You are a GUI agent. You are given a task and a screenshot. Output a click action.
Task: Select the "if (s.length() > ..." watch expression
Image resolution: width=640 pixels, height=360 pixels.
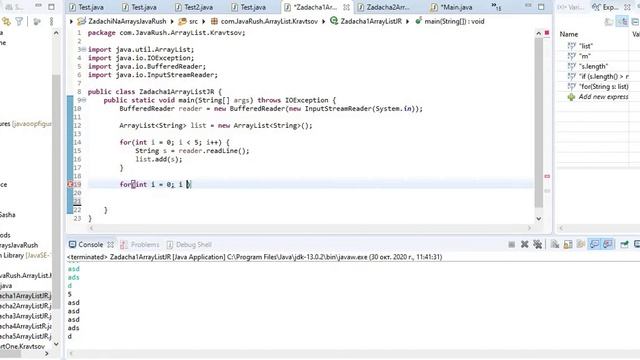point(598,77)
